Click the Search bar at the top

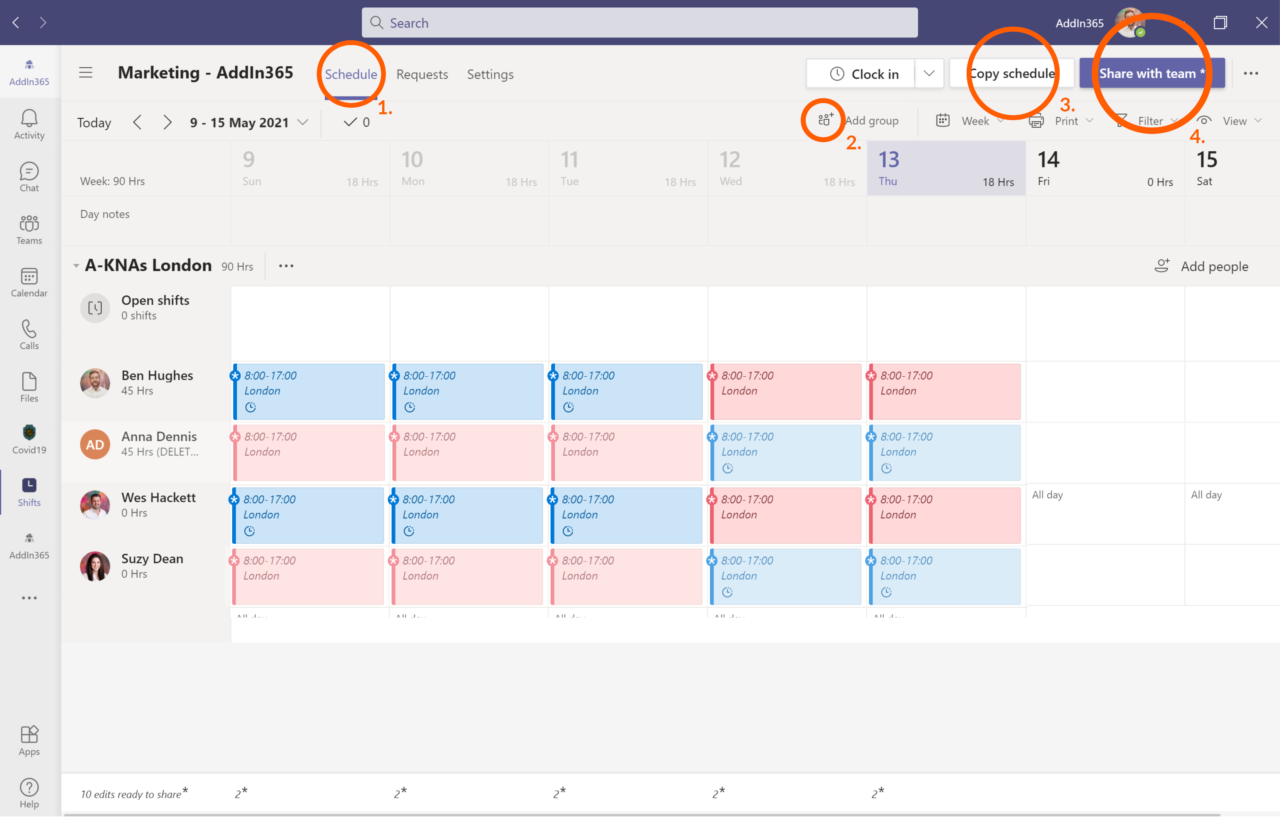click(x=640, y=22)
